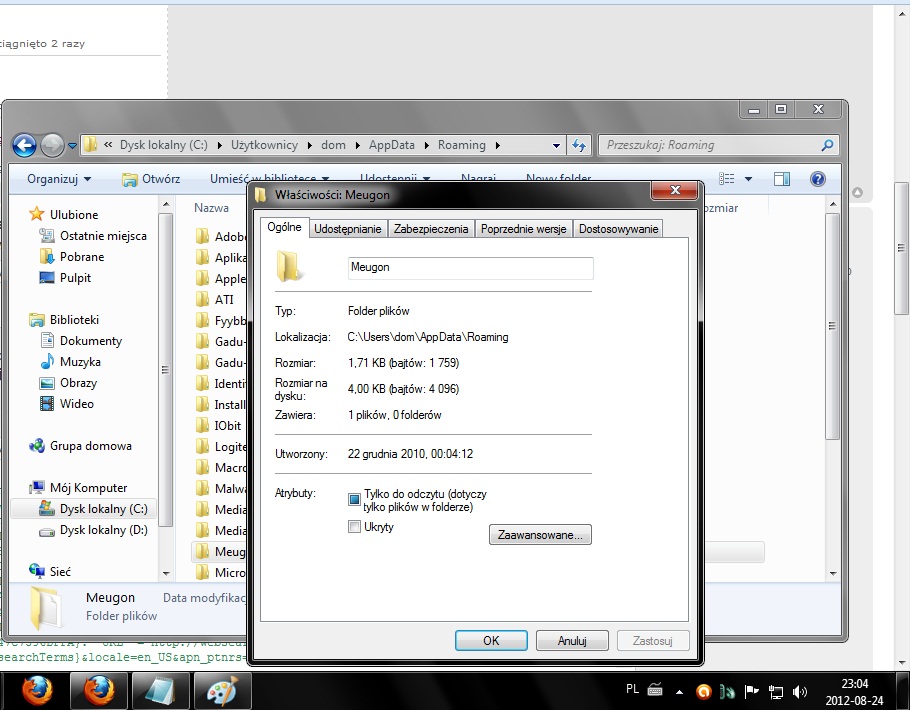
Task: Open the Poprzednie wersje tab
Action: click(523, 229)
